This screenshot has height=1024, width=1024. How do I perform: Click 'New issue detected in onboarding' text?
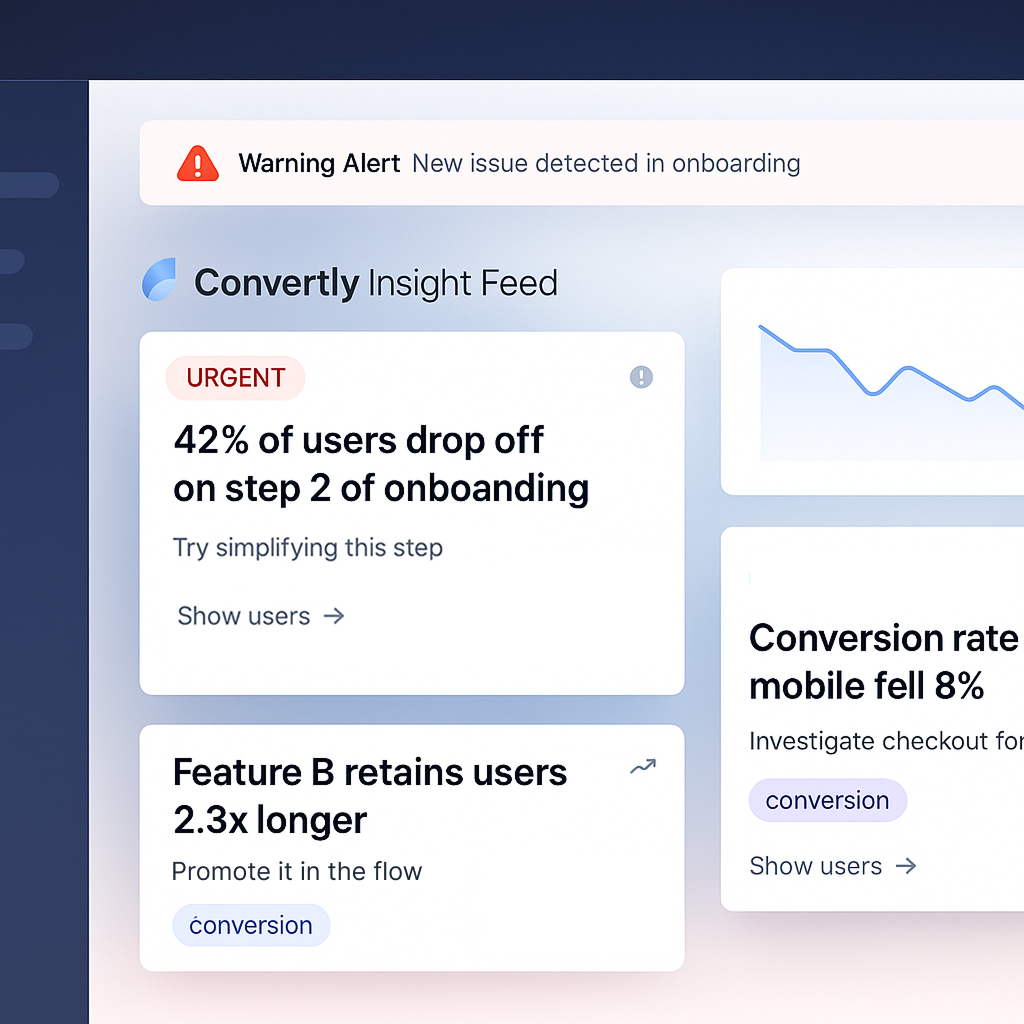[x=606, y=163]
